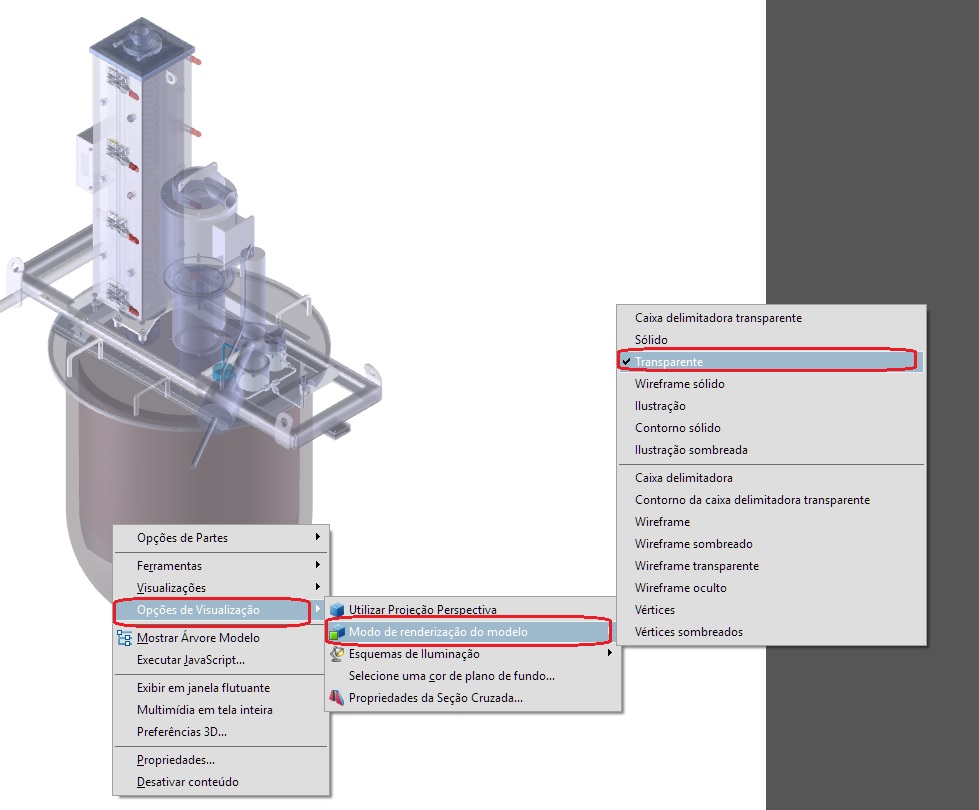Select Ilustração sombreada render mode
The image size is (979, 810).
pos(771,450)
